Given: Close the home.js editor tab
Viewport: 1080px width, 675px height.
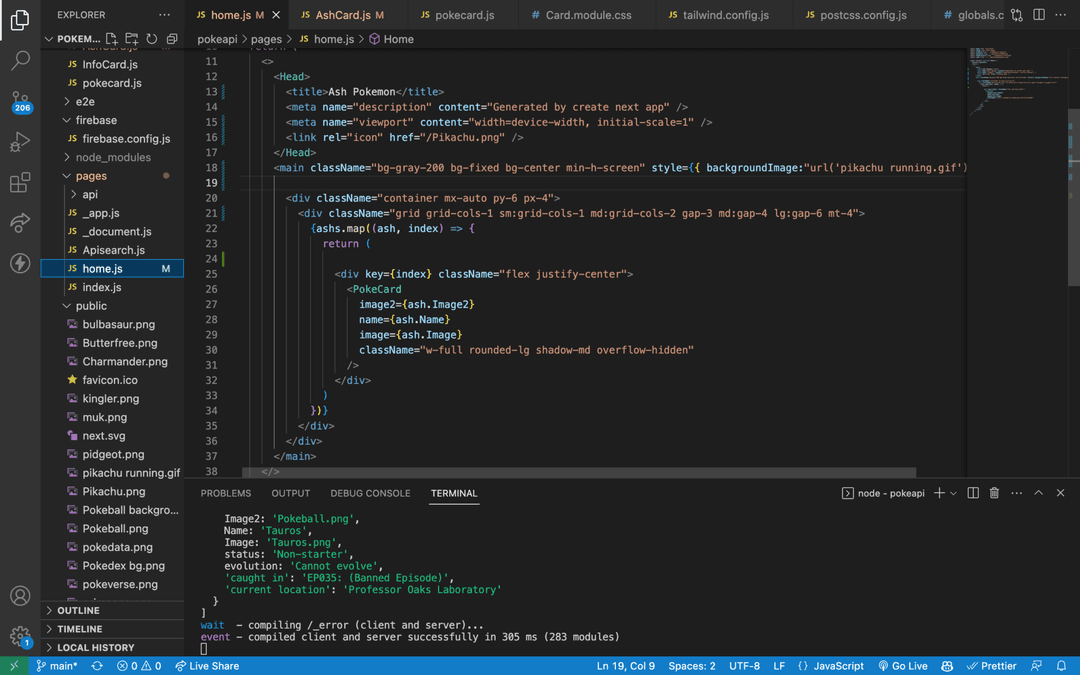Looking at the screenshot, I should pyautogui.click(x=276, y=14).
